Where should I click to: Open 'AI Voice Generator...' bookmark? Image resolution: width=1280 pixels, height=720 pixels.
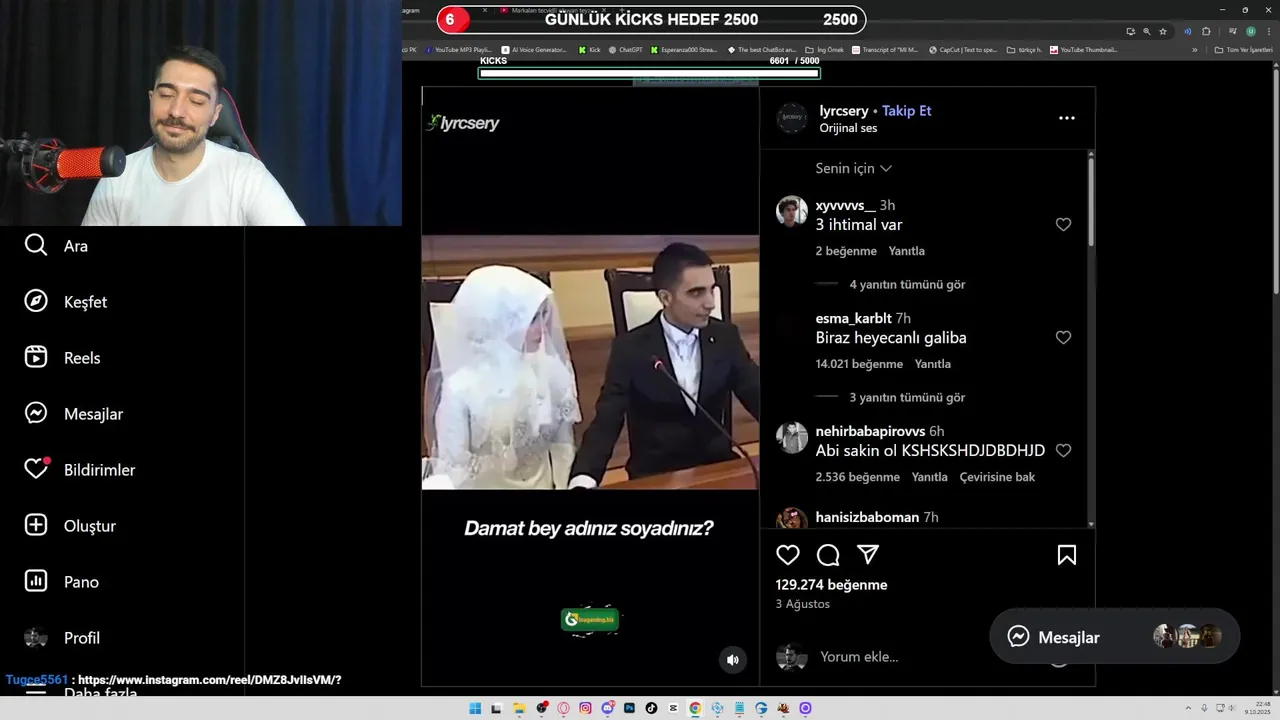click(534, 49)
